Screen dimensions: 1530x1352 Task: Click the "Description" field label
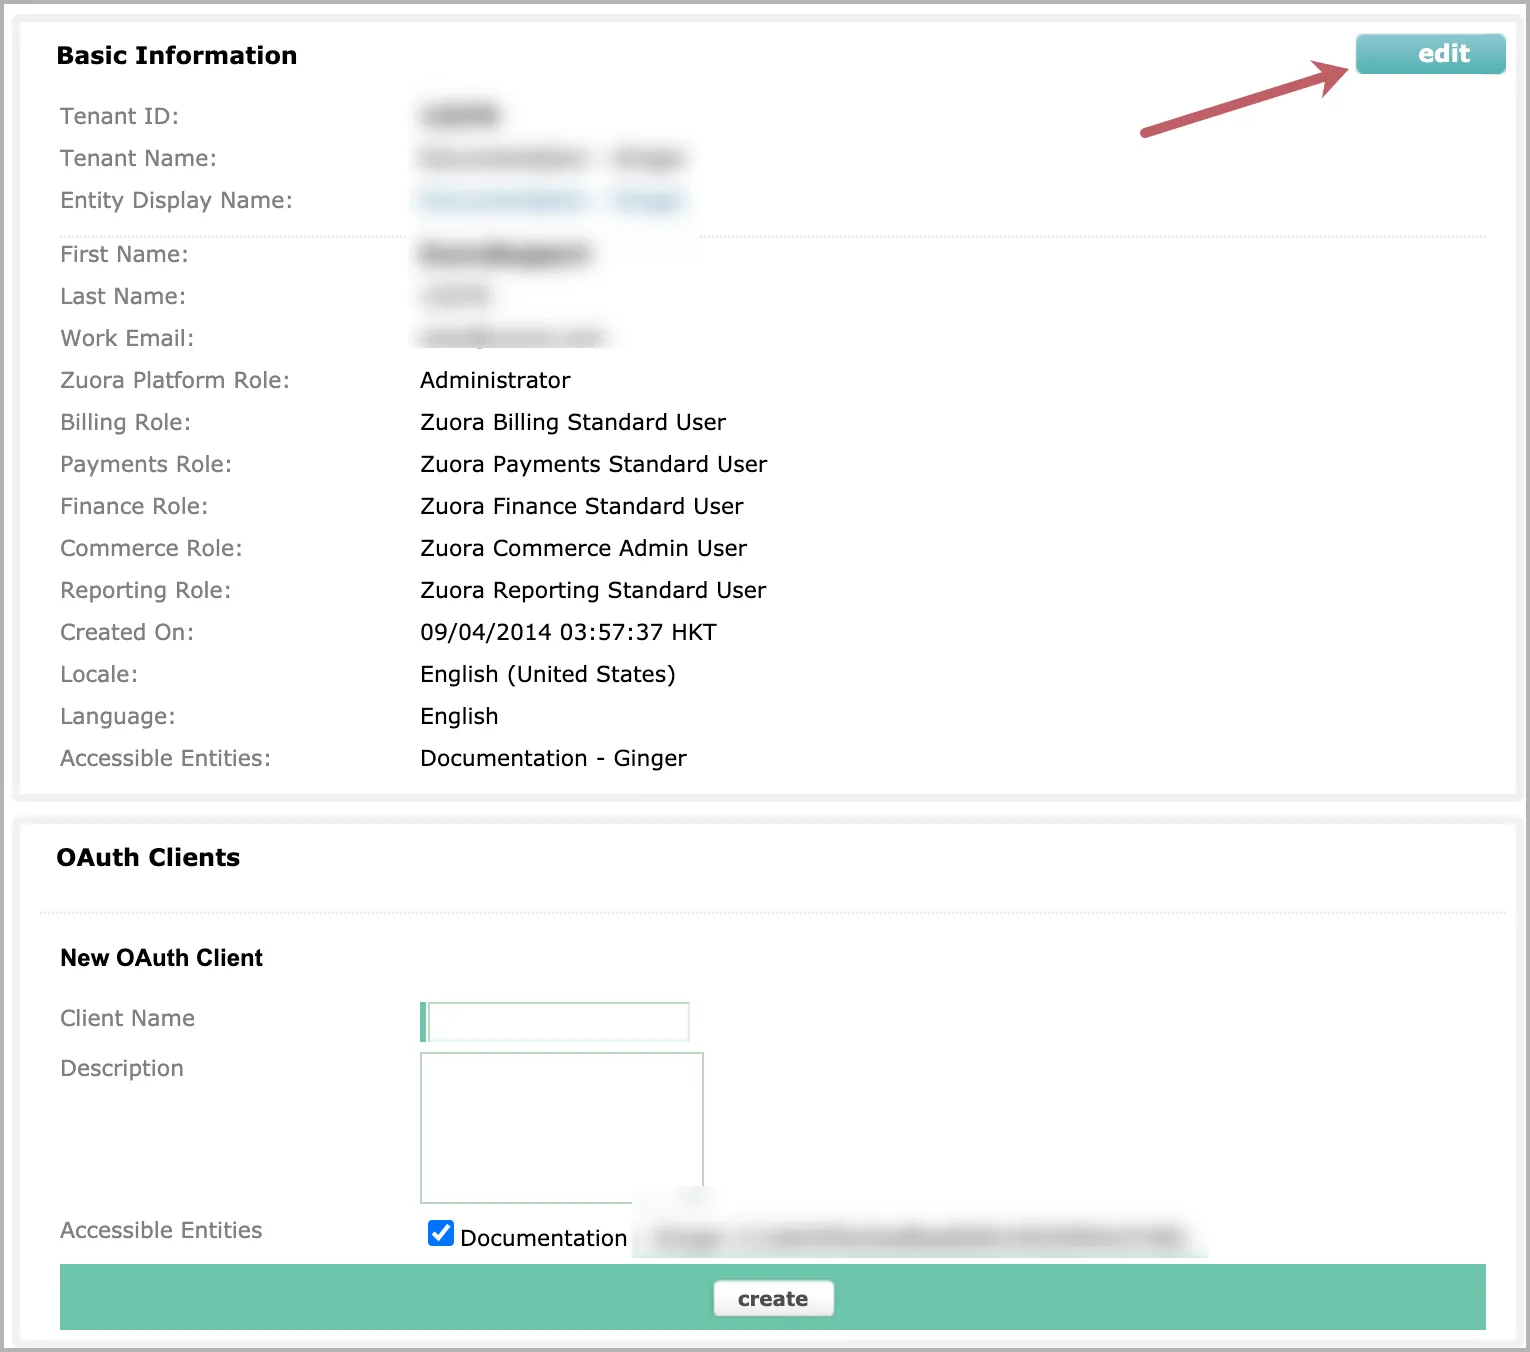point(122,1068)
